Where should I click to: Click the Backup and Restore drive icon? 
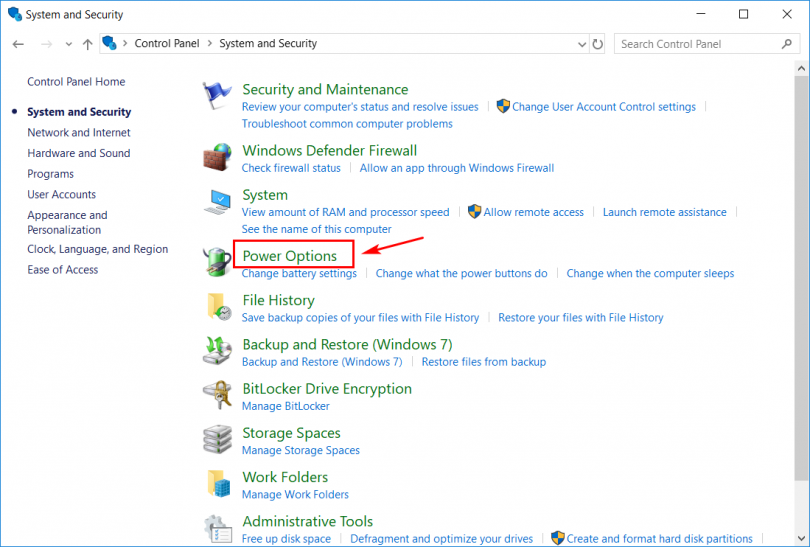pyautogui.click(x=216, y=351)
